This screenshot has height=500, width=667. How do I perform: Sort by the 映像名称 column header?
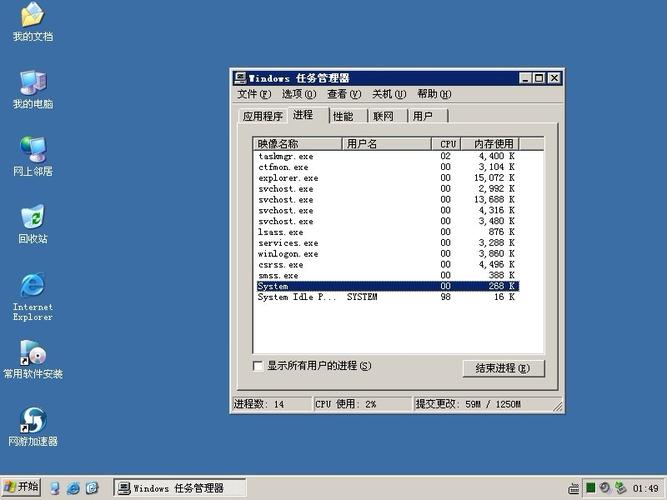pyautogui.click(x=298, y=144)
